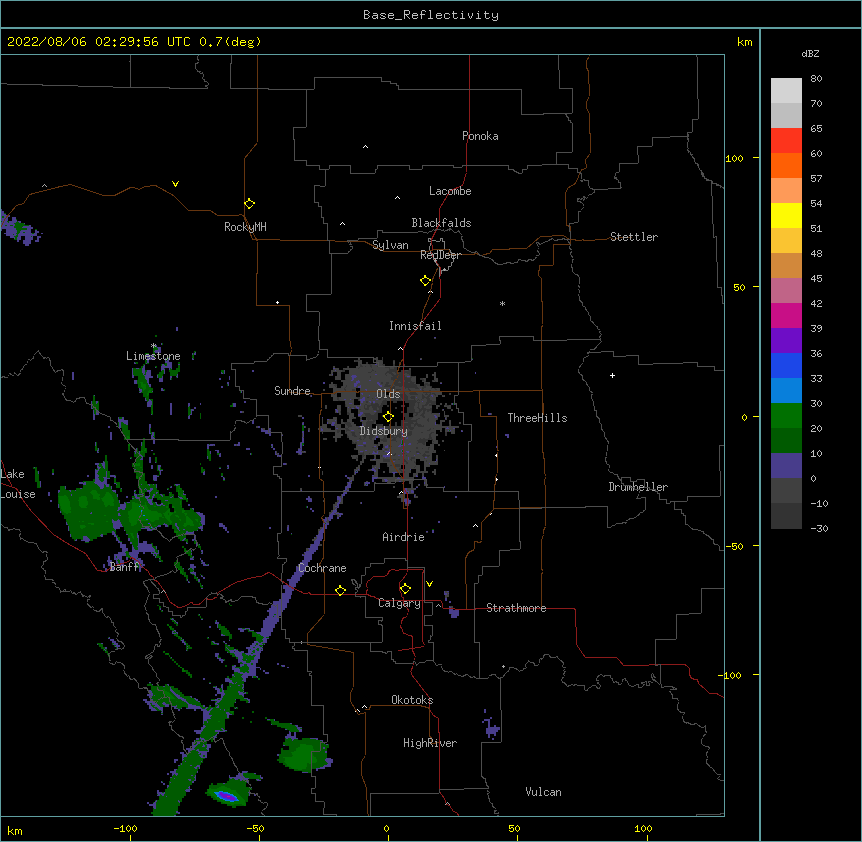Select the Sundre label
The image size is (862, 842).
[292, 391]
